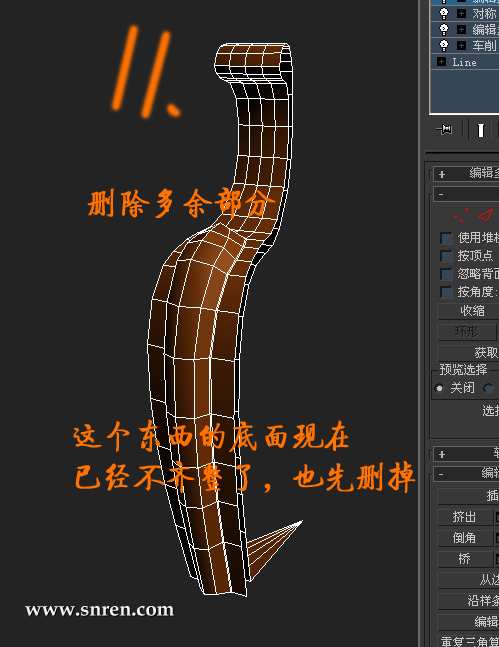Image resolution: width=499 pixels, height=647 pixels.
Task: Click the Show End Result icon
Action: tap(480, 131)
